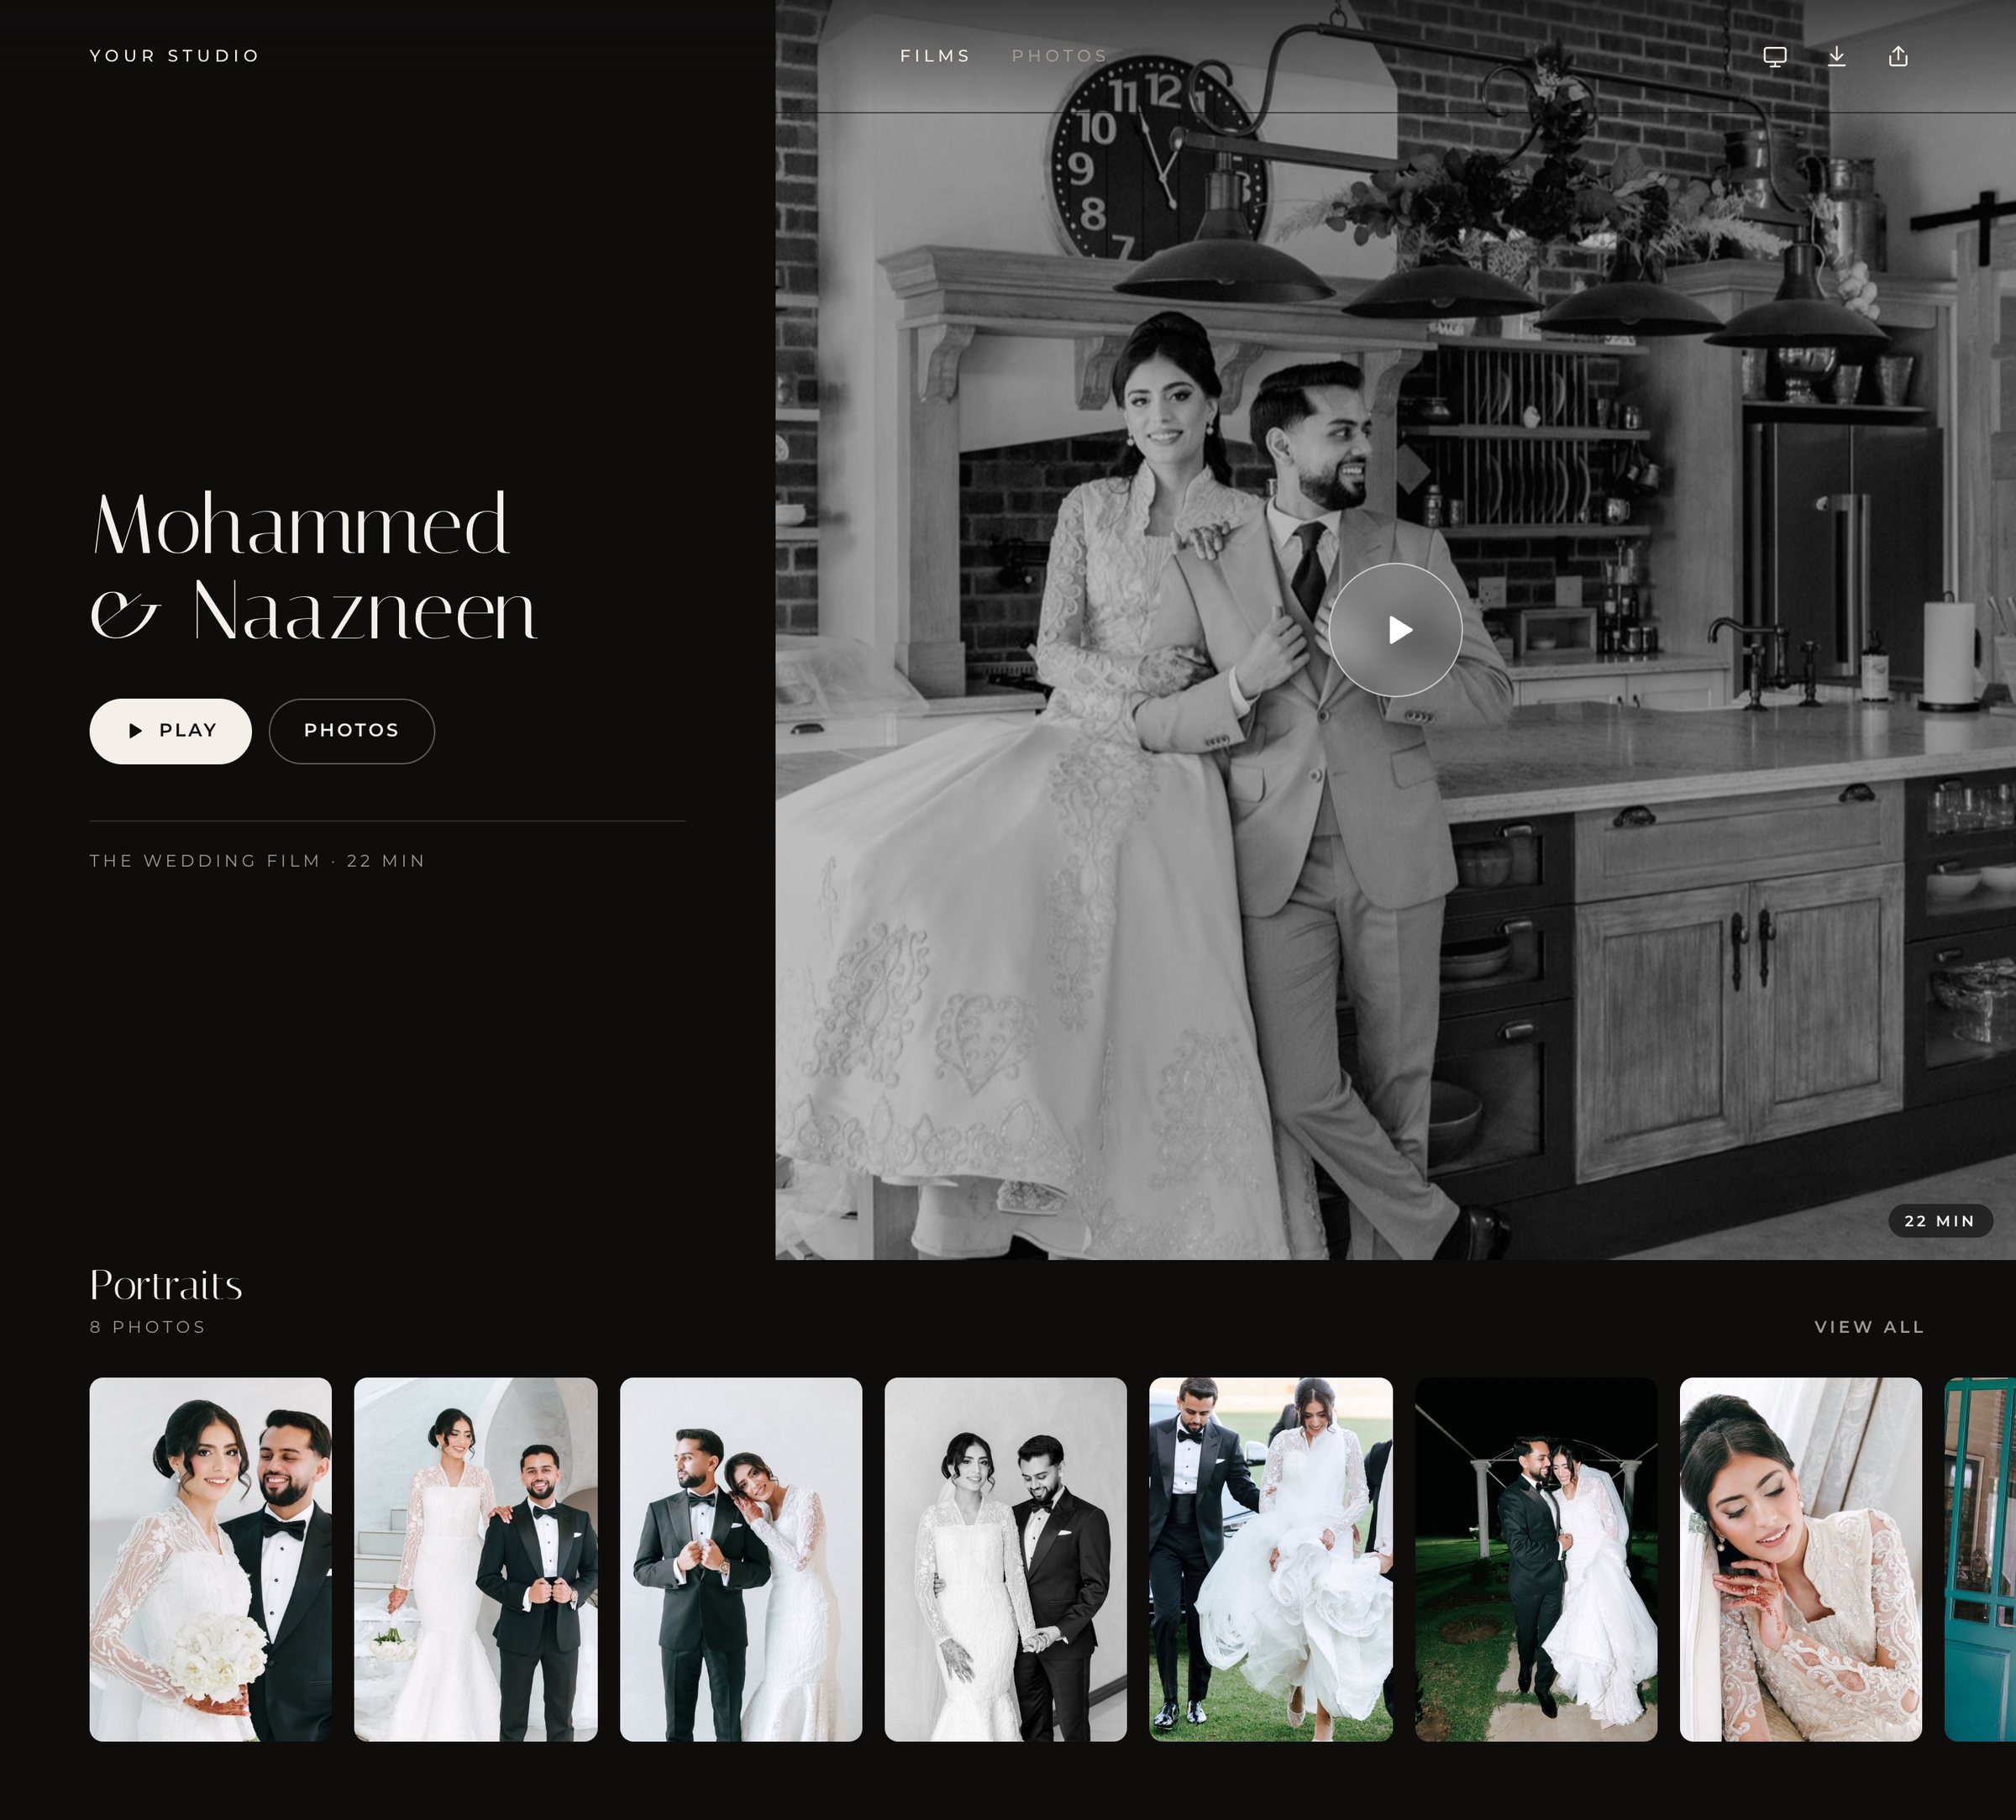Viewport: 2016px width, 1820px height.
Task: Open the portrait of the bride holding a white bouquet
Action: click(x=210, y=1559)
